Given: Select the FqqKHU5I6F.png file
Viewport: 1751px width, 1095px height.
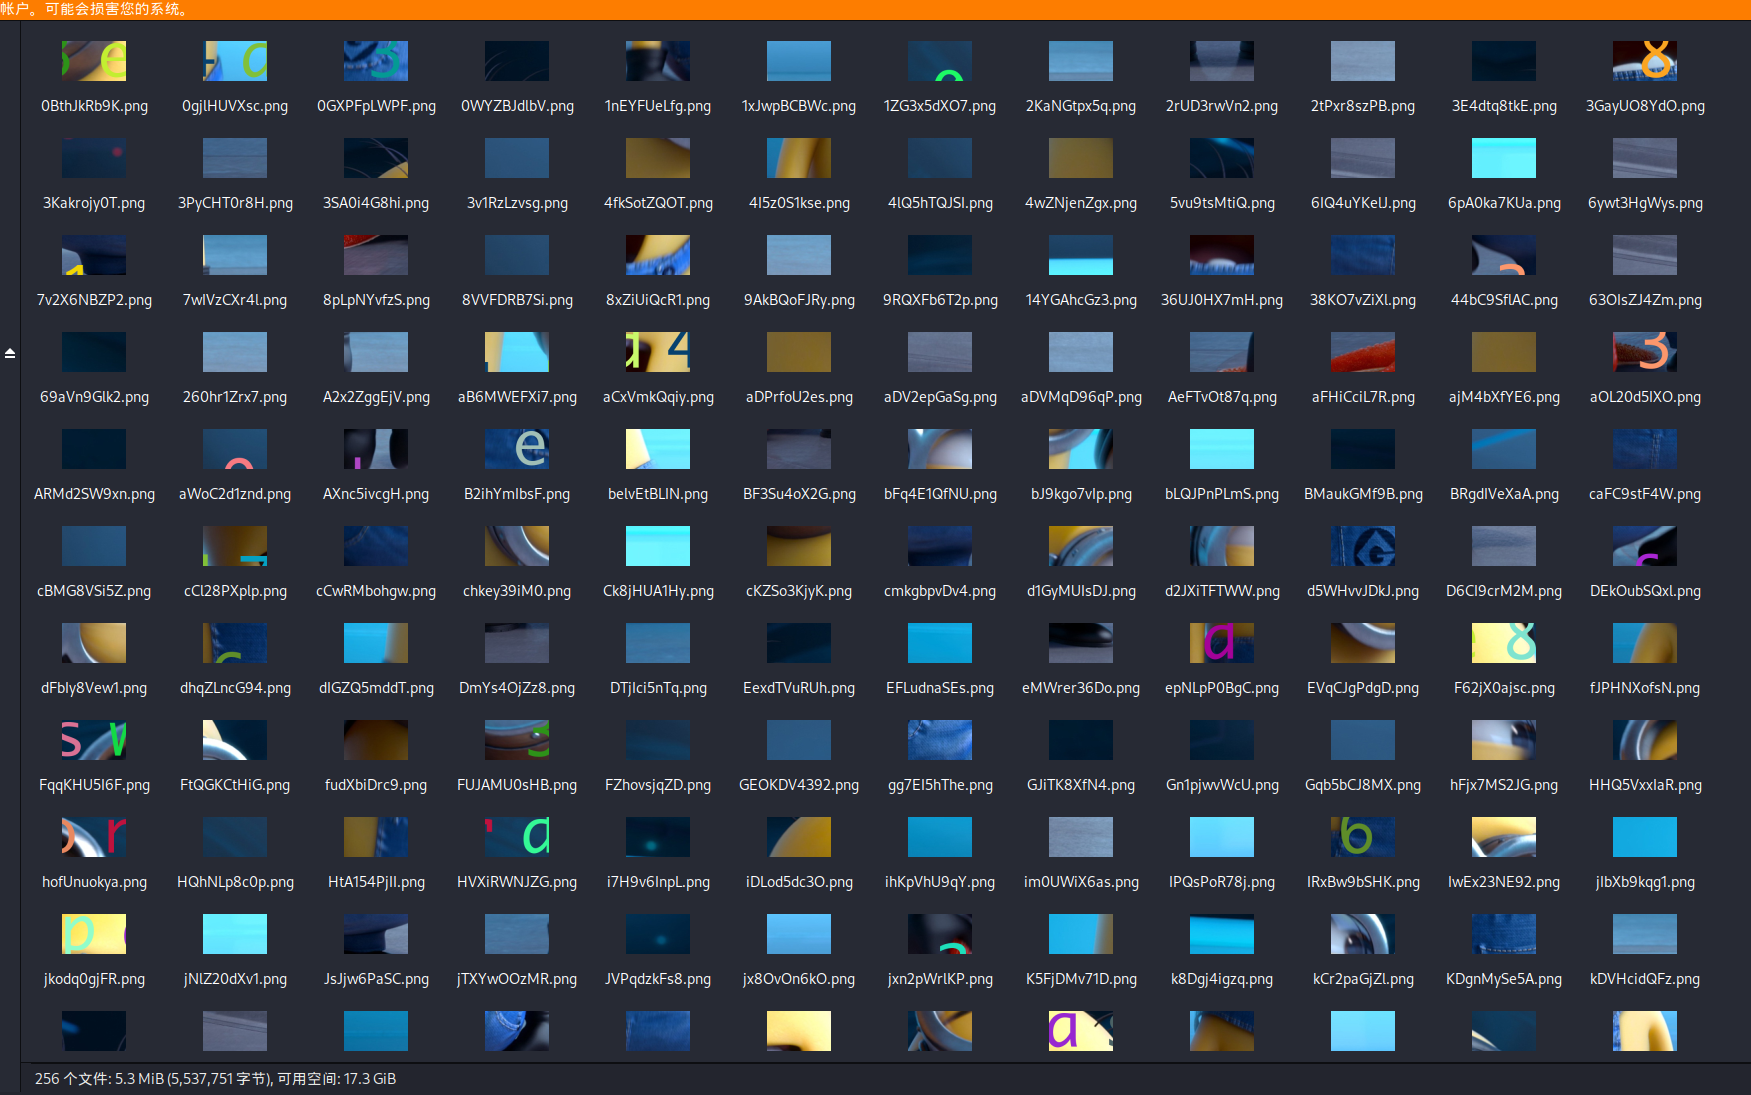Looking at the screenshot, I should pyautogui.click(x=93, y=740).
